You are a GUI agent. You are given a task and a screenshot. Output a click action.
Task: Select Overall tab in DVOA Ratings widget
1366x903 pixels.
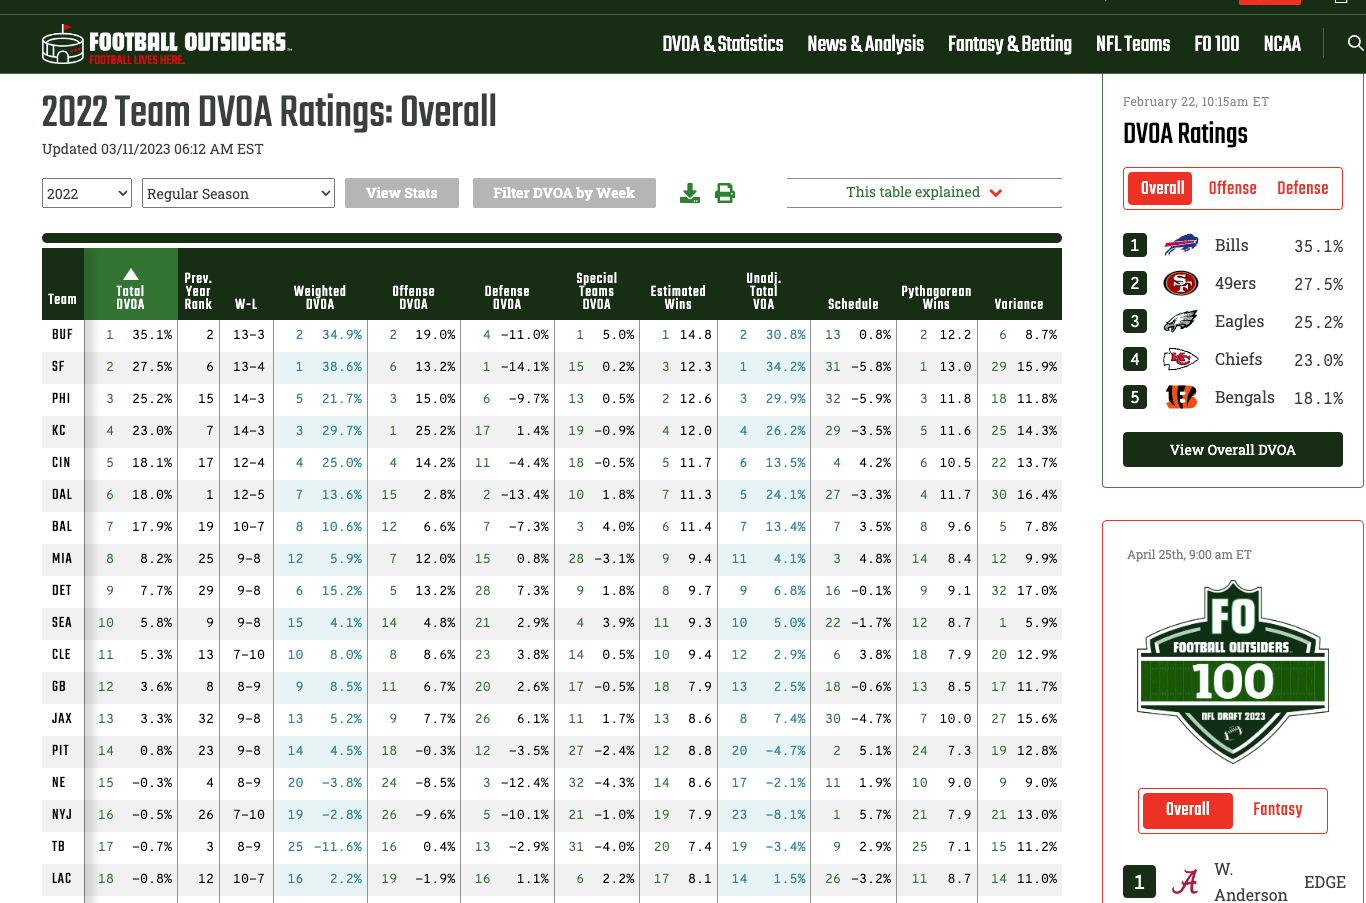point(1162,188)
